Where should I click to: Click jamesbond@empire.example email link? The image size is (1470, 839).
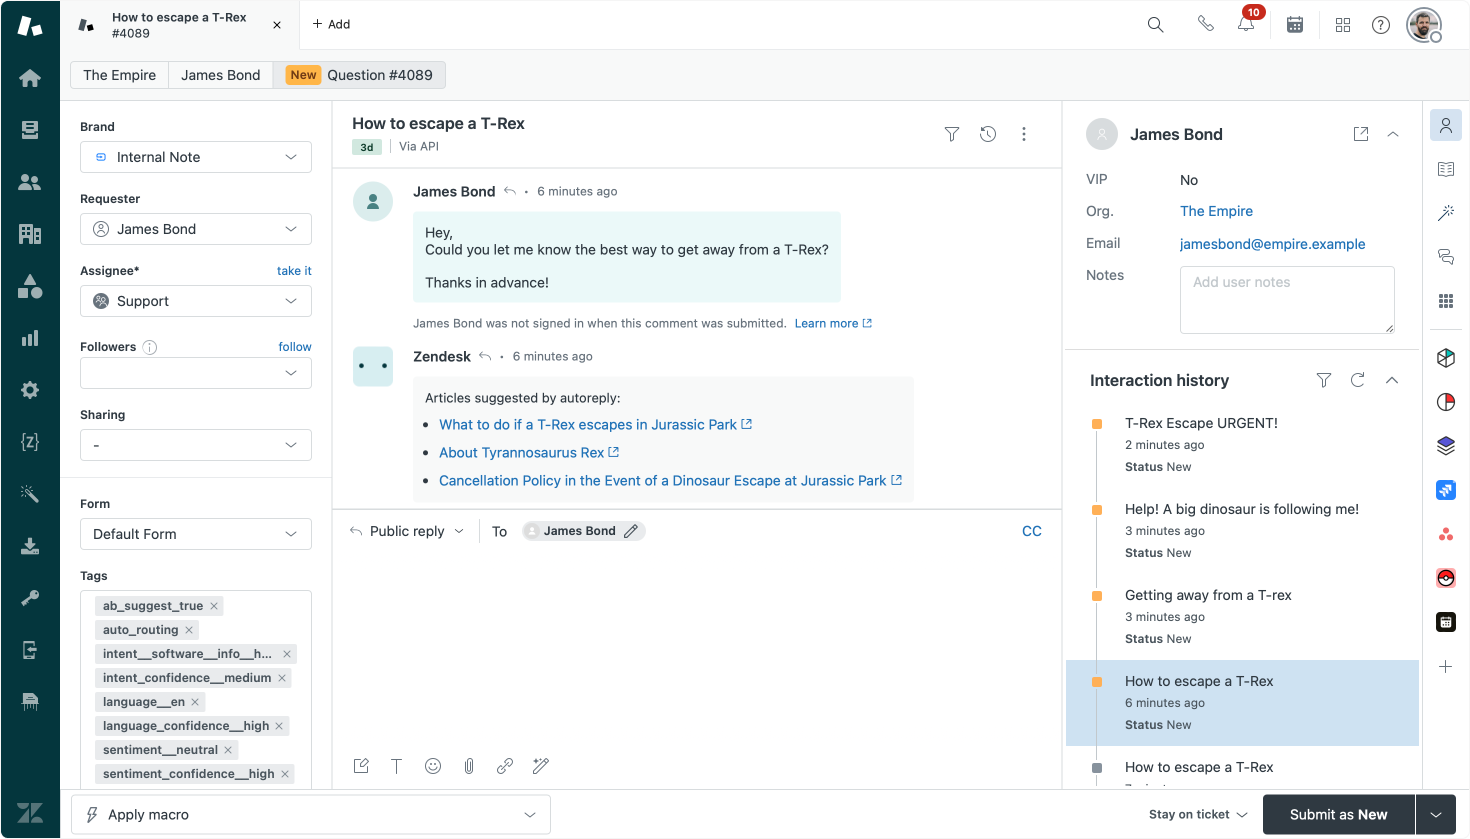tap(1272, 244)
